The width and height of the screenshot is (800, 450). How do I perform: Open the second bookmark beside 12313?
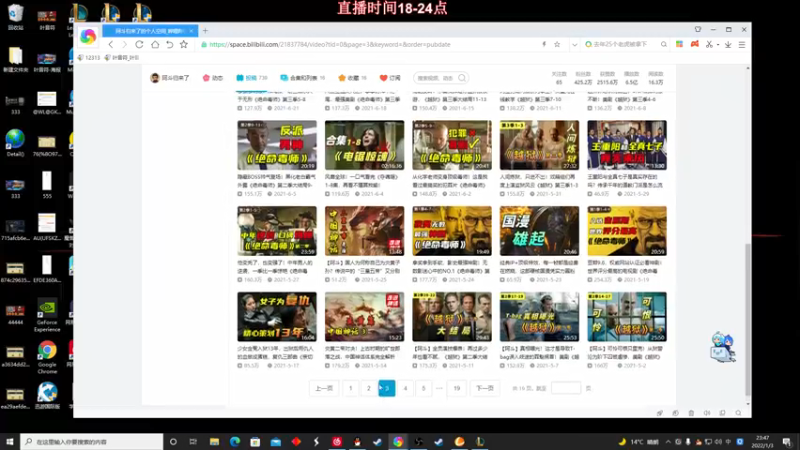(121, 58)
